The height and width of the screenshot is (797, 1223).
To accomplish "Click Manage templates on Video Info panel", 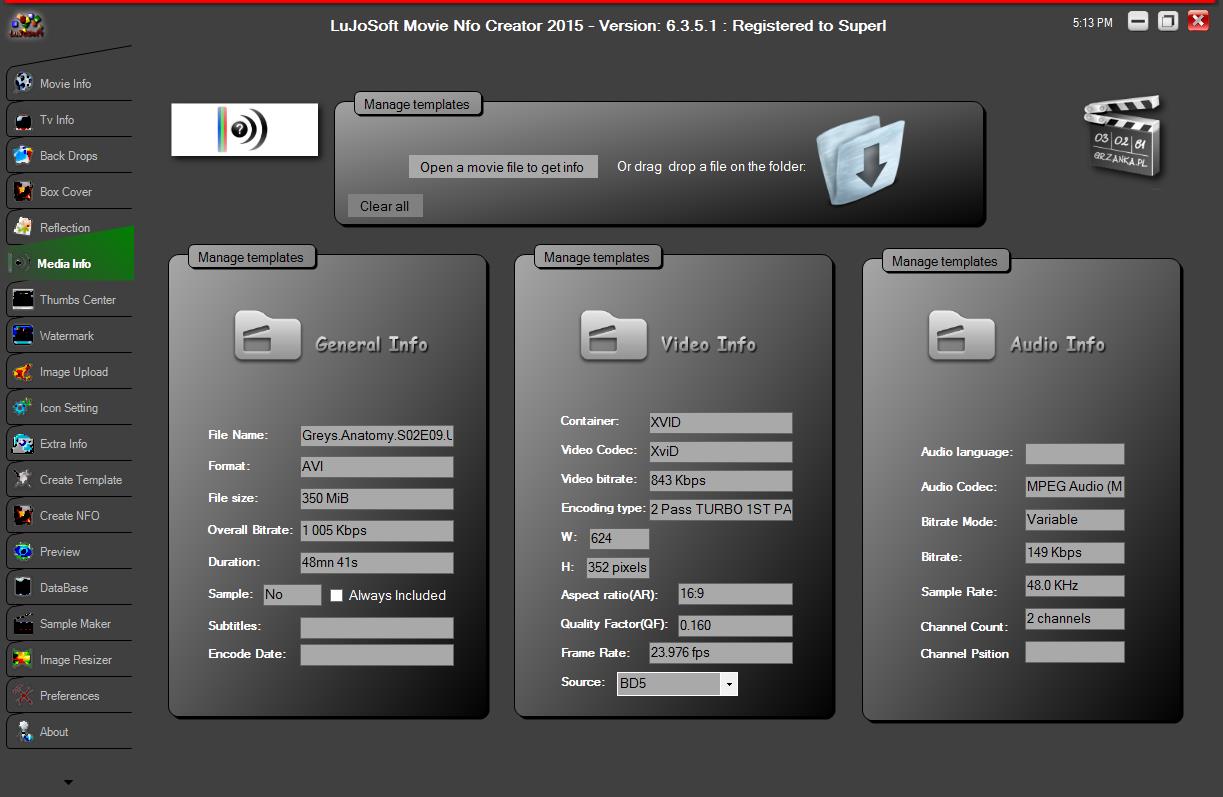I will 597,257.
